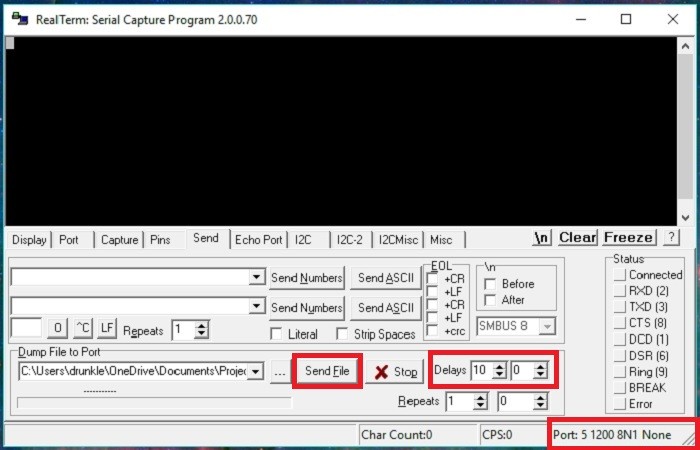Image resolution: width=700 pixels, height=450 pixels.
Task: Check the After \n checkbox
Action: point(490,300)
